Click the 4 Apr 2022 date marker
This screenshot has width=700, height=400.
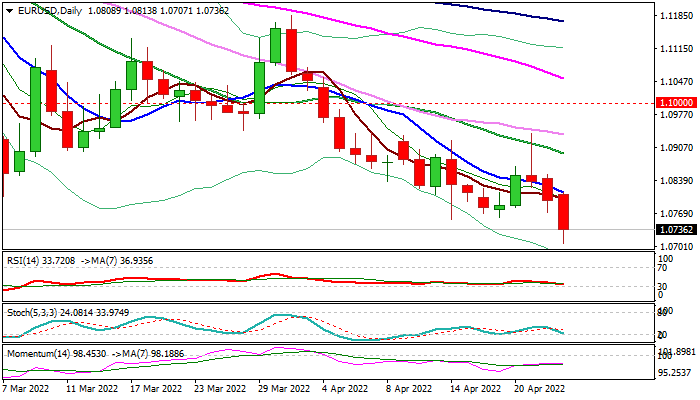coord(346,385)
